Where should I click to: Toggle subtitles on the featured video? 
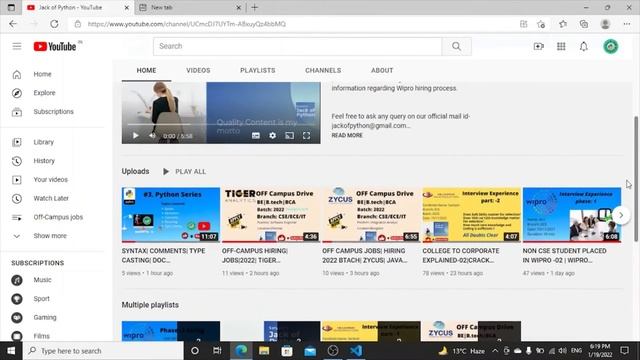point(256,136)
